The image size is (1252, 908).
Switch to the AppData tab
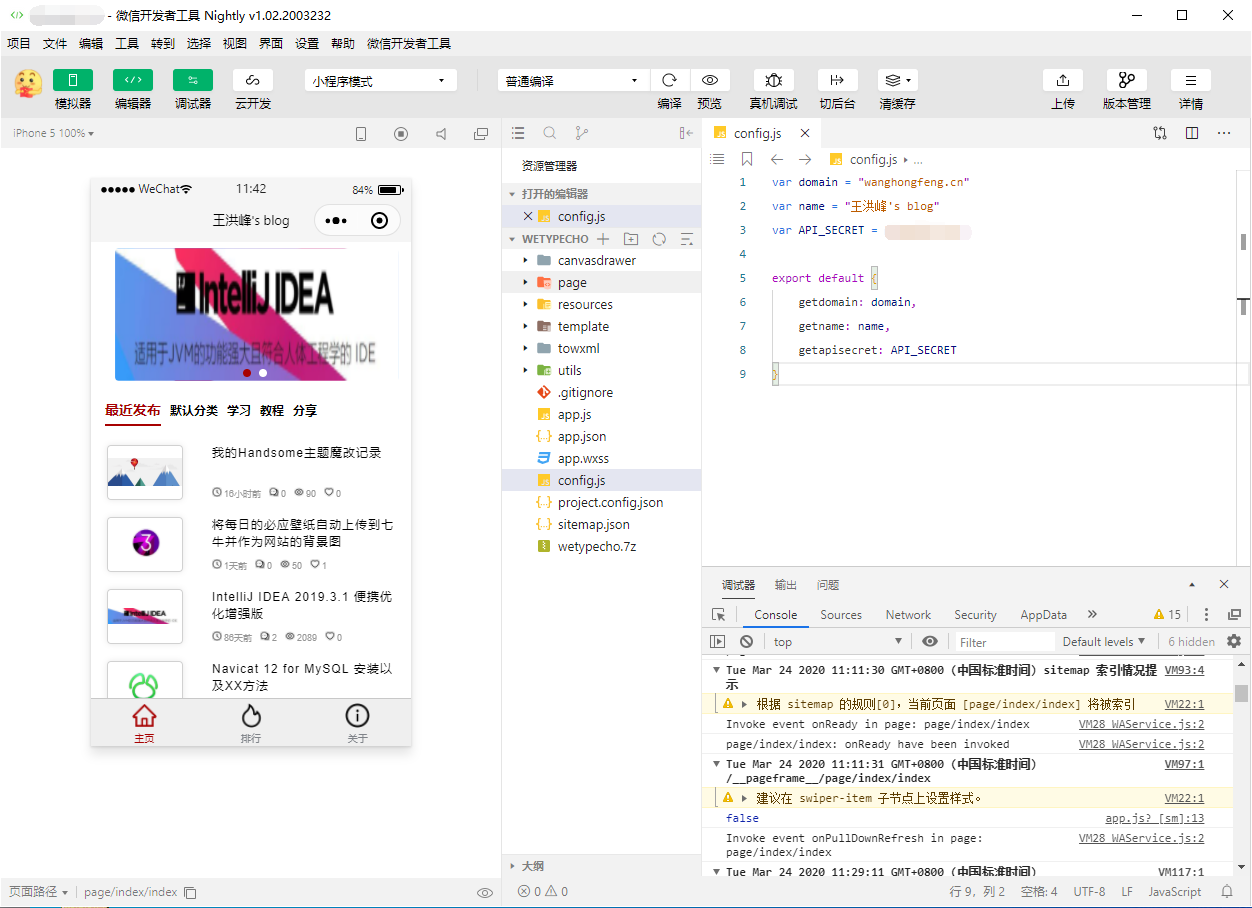pos(1044,615)
